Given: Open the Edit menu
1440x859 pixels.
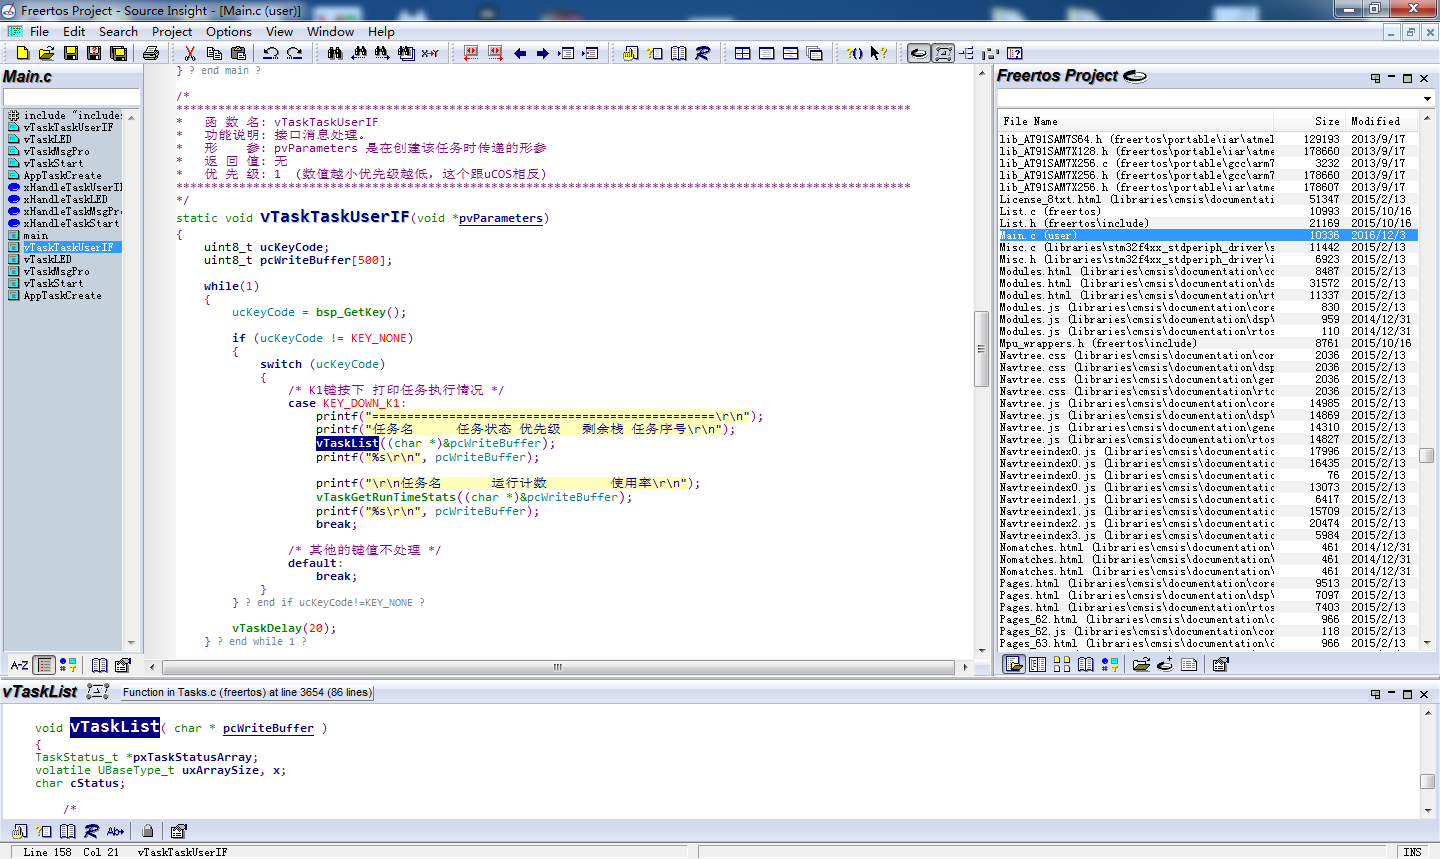Looking at the screenshot, I should [74, 31].
